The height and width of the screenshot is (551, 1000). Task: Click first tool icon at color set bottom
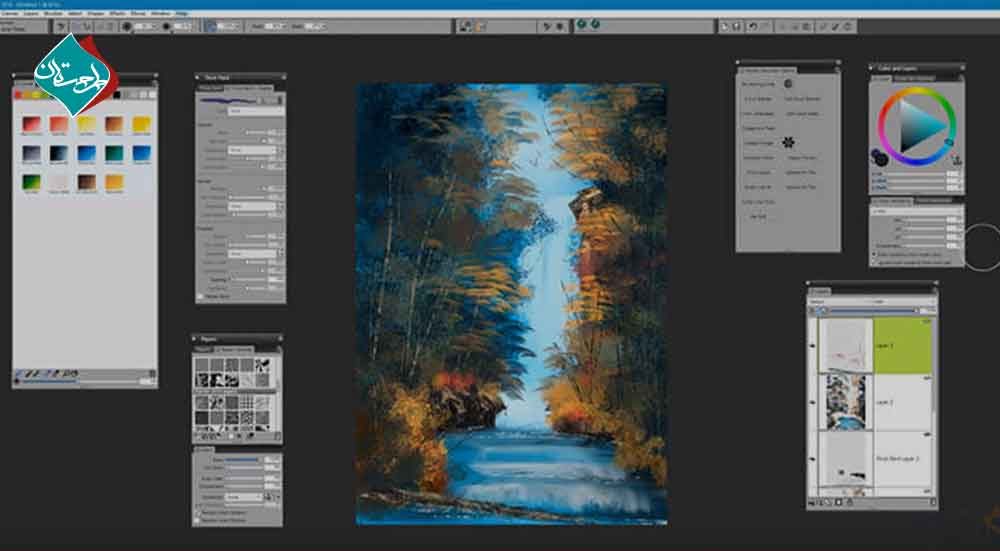(19, 373)
